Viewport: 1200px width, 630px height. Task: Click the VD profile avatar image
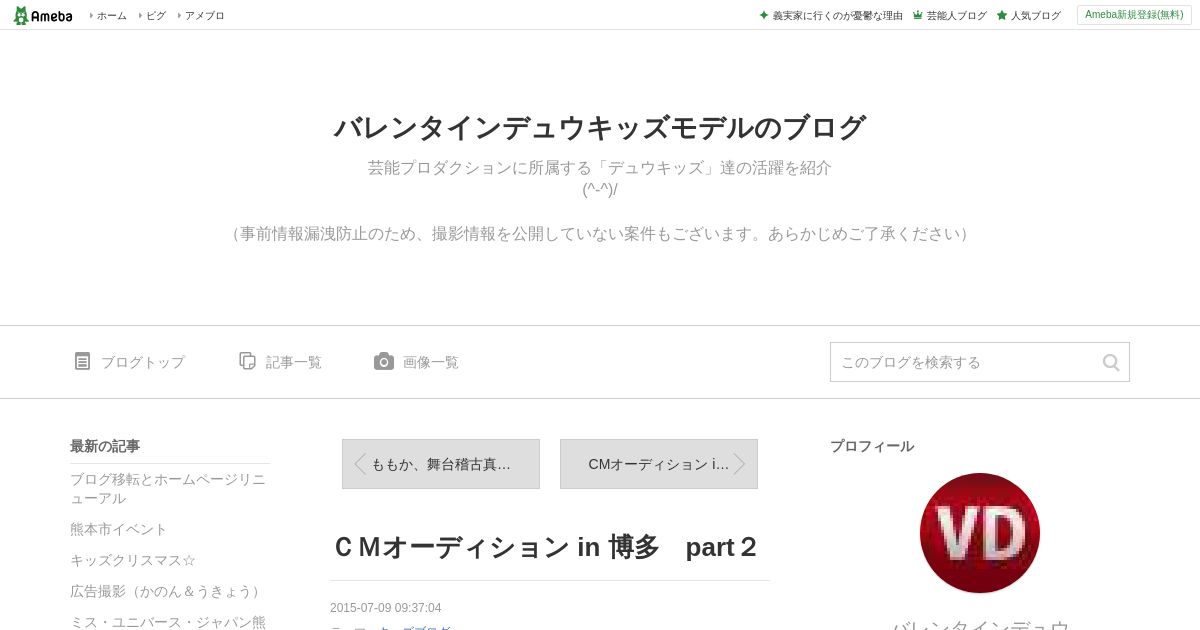click(x=980, y=533)
